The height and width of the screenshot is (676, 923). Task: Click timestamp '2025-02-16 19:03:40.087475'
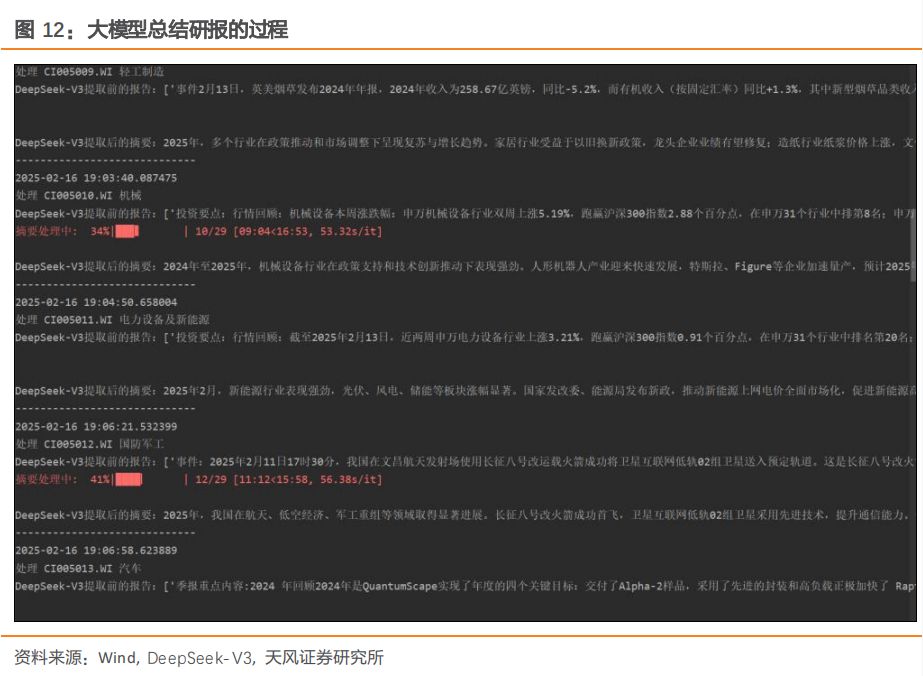coord(96,177)
